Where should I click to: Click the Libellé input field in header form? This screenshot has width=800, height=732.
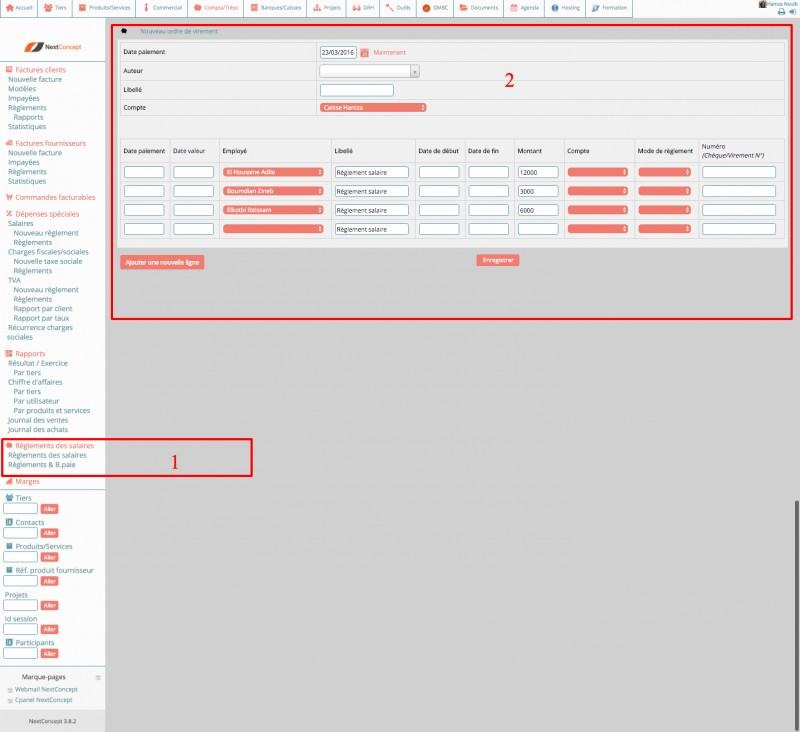[x=356, y=90]
